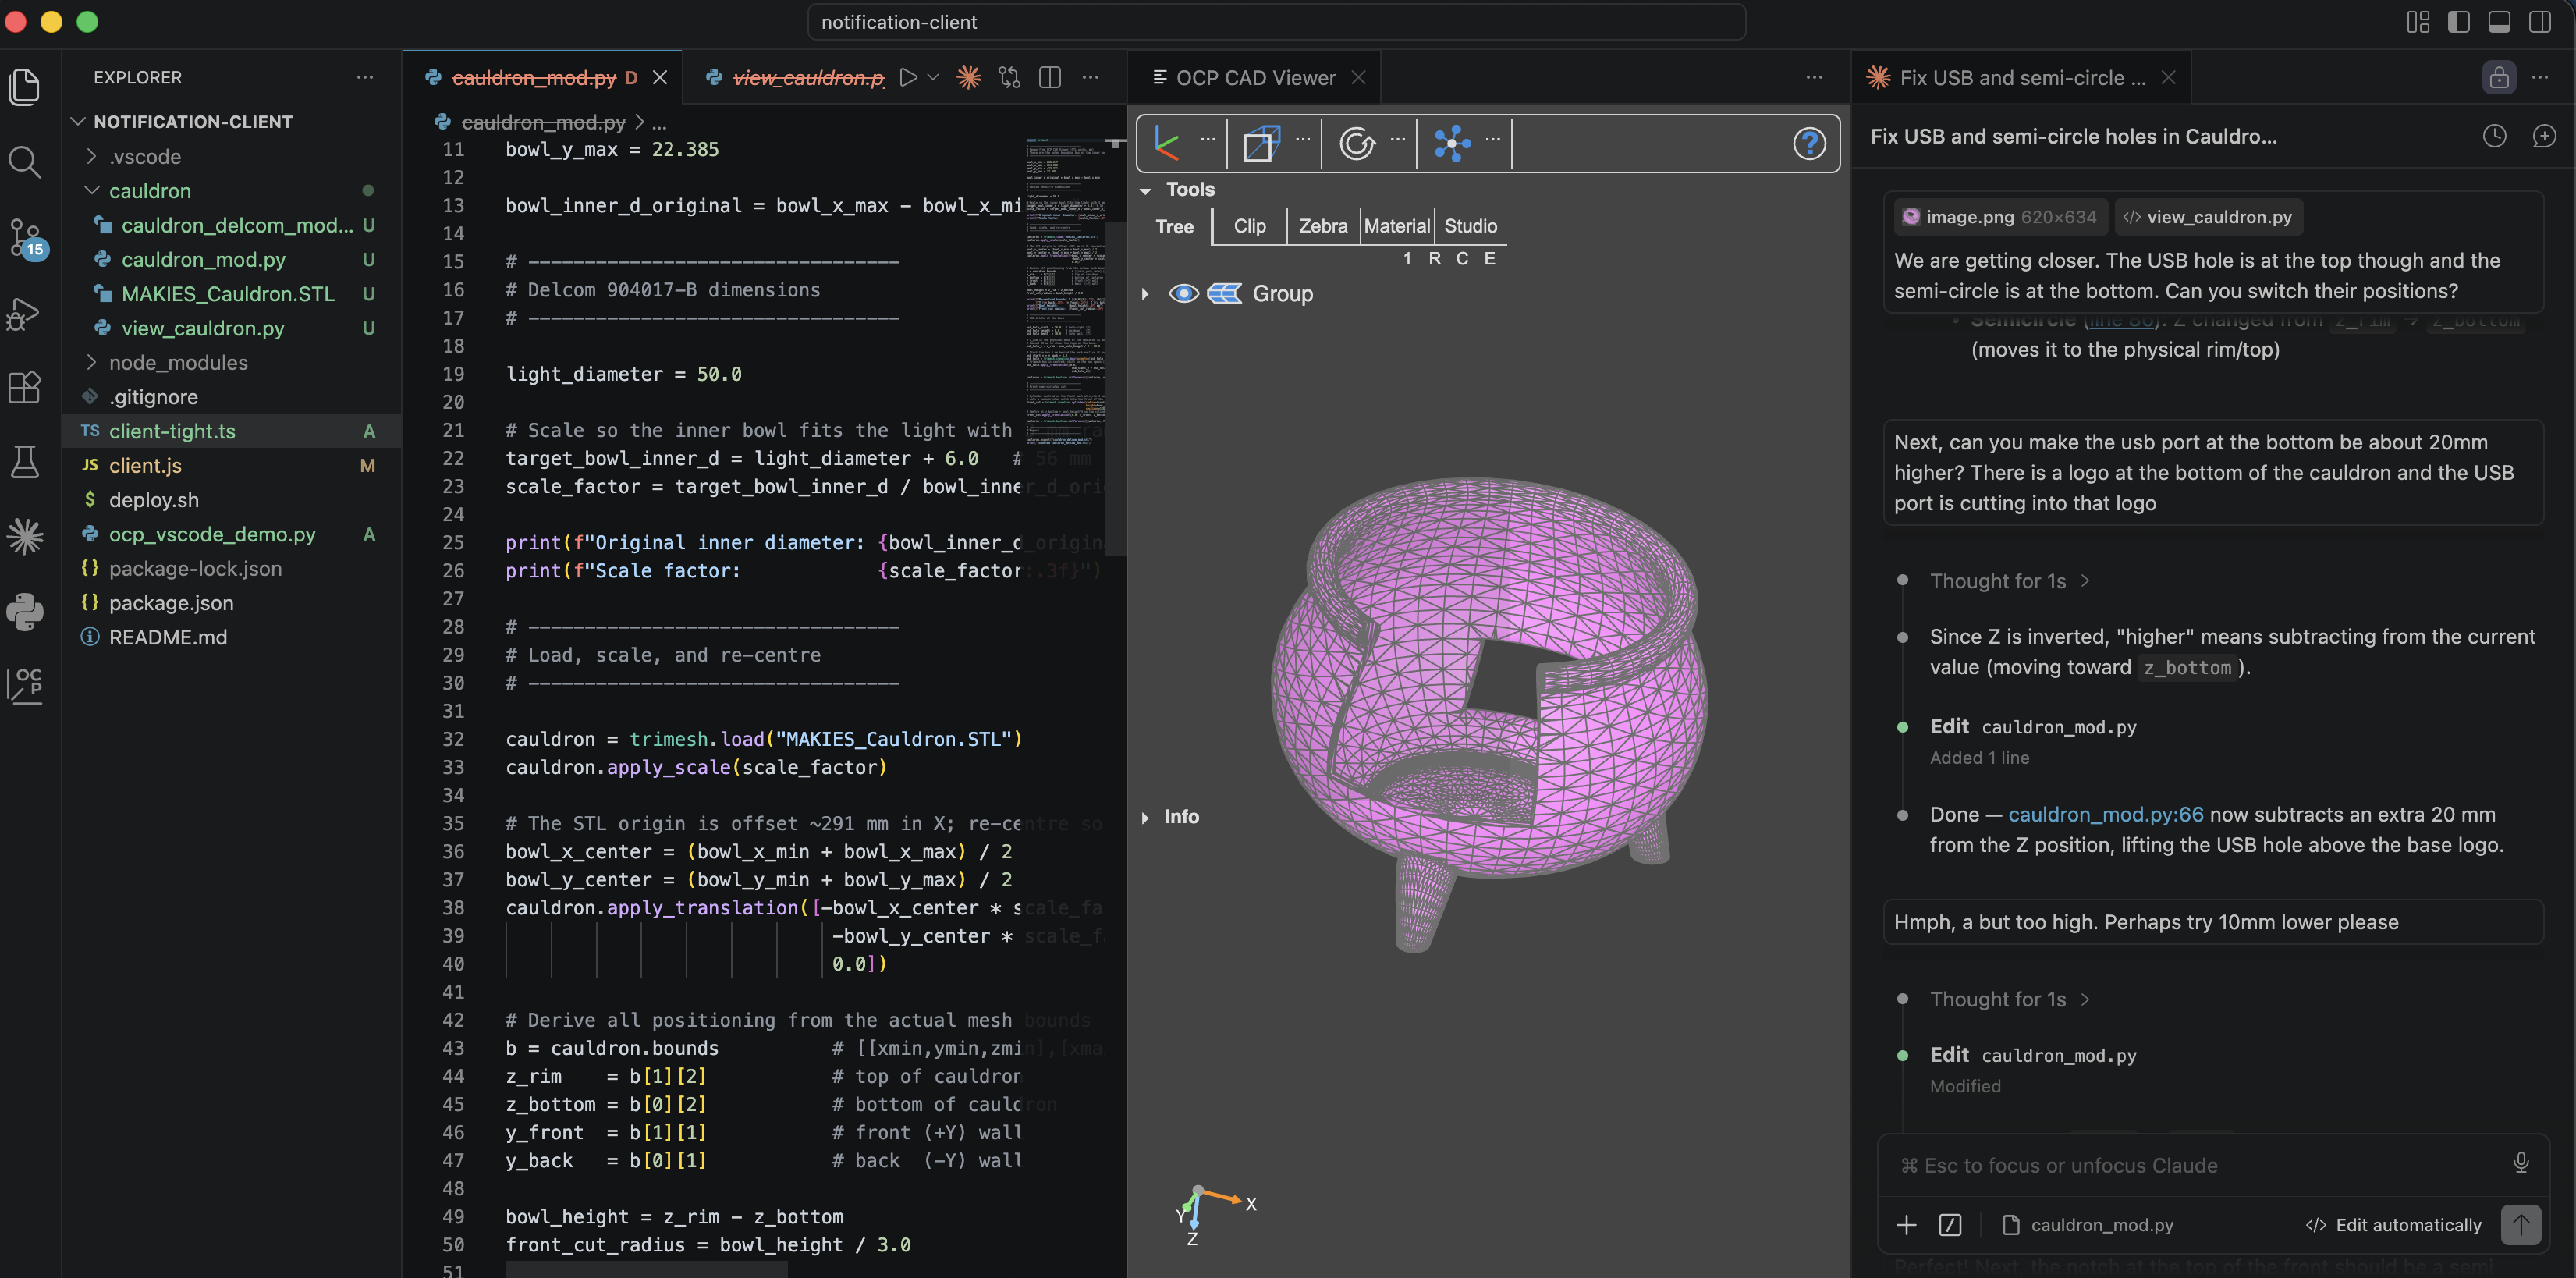
Task: Close the cauldron_mod.py editor tab
Action: coord(660,77)
